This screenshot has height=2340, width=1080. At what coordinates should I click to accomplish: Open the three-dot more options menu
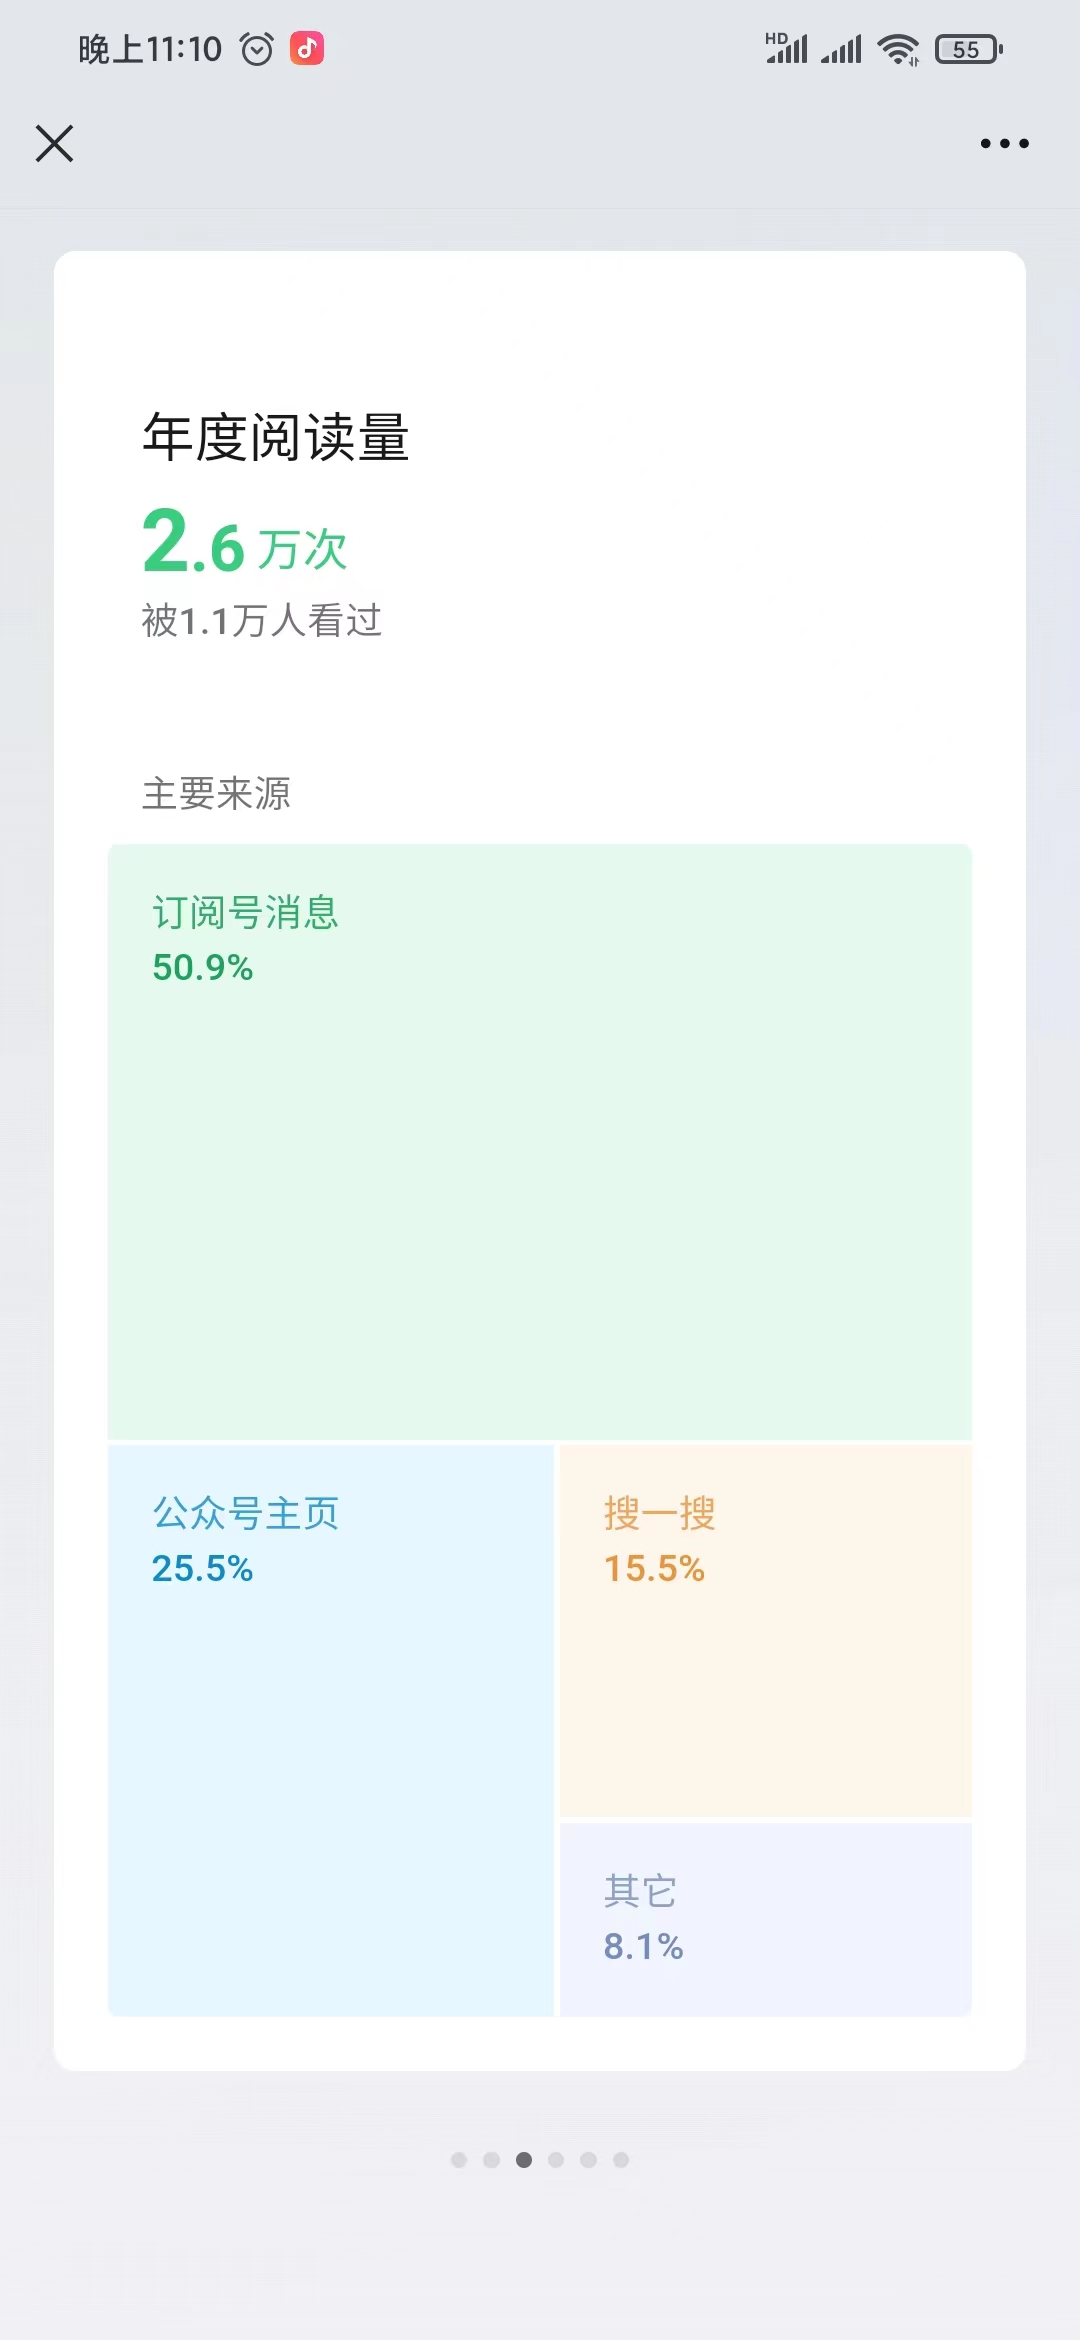(1004, 143)
